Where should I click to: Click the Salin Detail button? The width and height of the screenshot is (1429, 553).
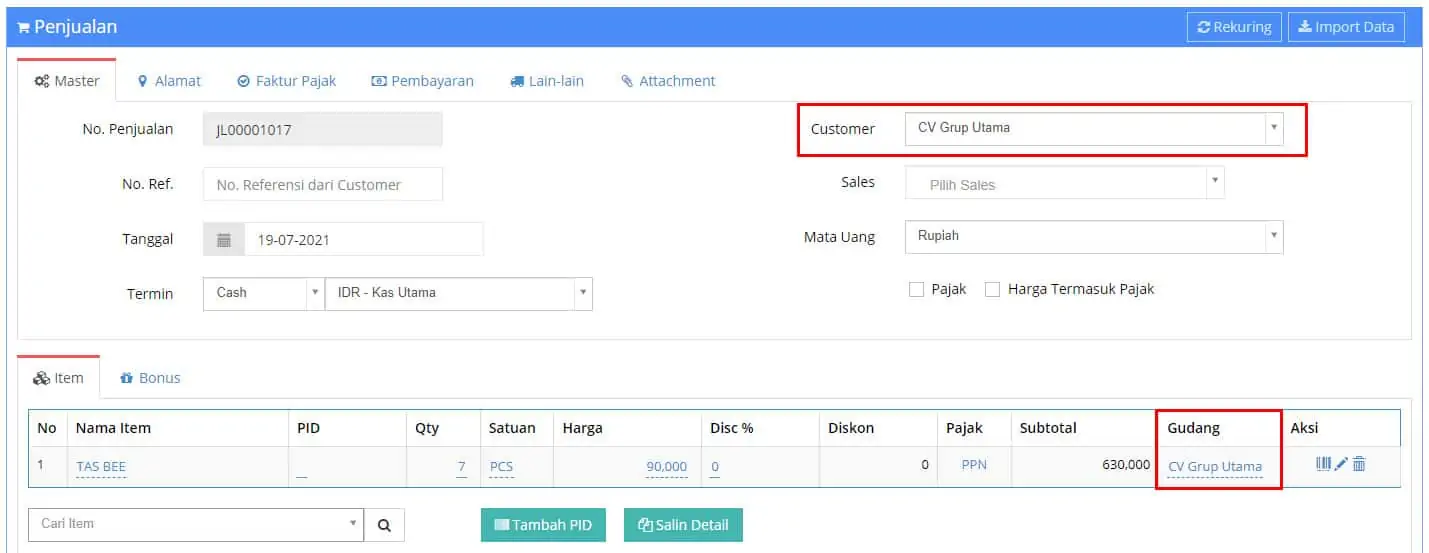pos(683,525)
